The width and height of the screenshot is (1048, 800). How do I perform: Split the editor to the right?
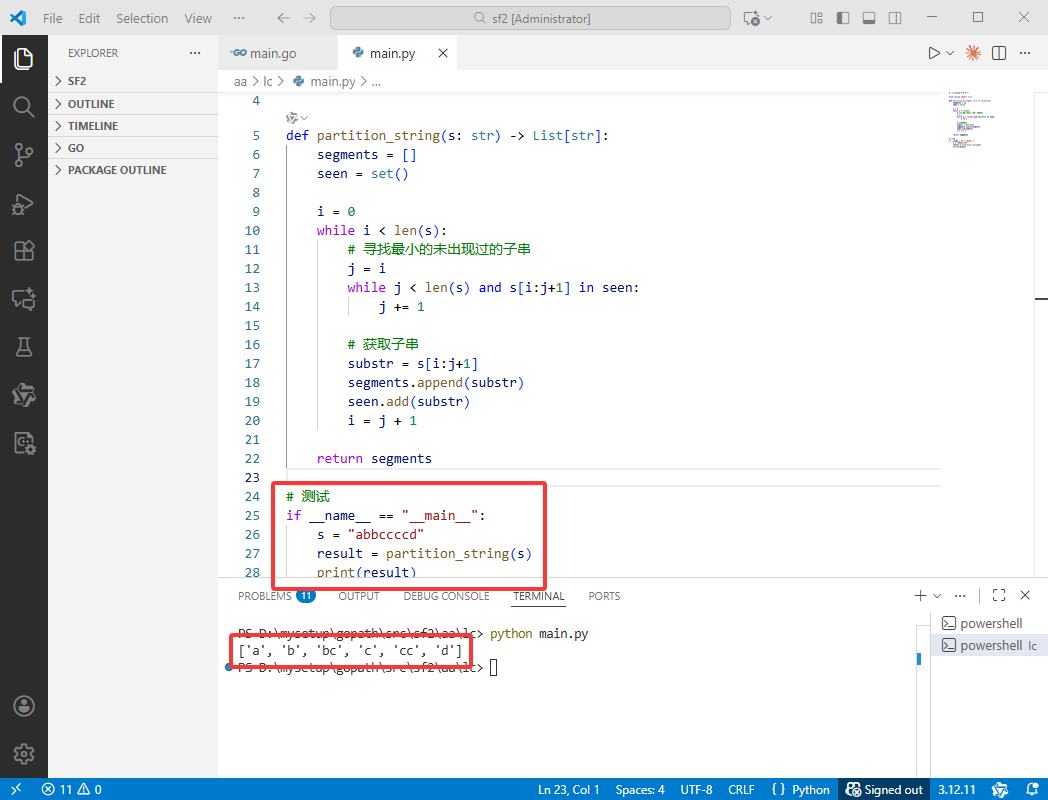[999, 53]
